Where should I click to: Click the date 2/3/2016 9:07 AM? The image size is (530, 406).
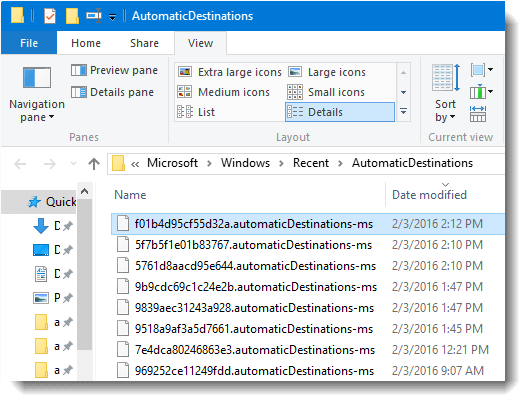pos(438,371)
